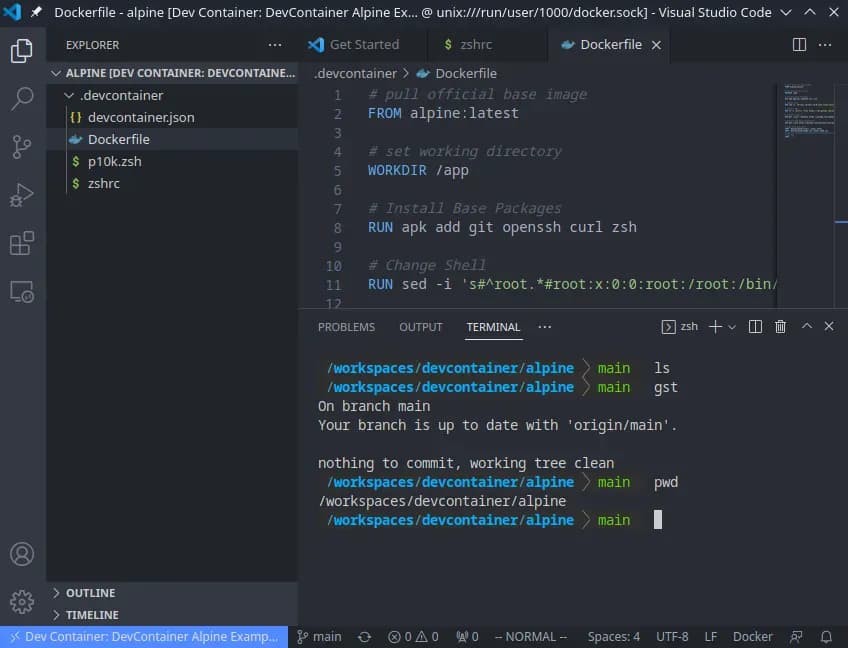Synchronize changes with sync icon
Screen dimensions: 848x648
tap(365, 637)
